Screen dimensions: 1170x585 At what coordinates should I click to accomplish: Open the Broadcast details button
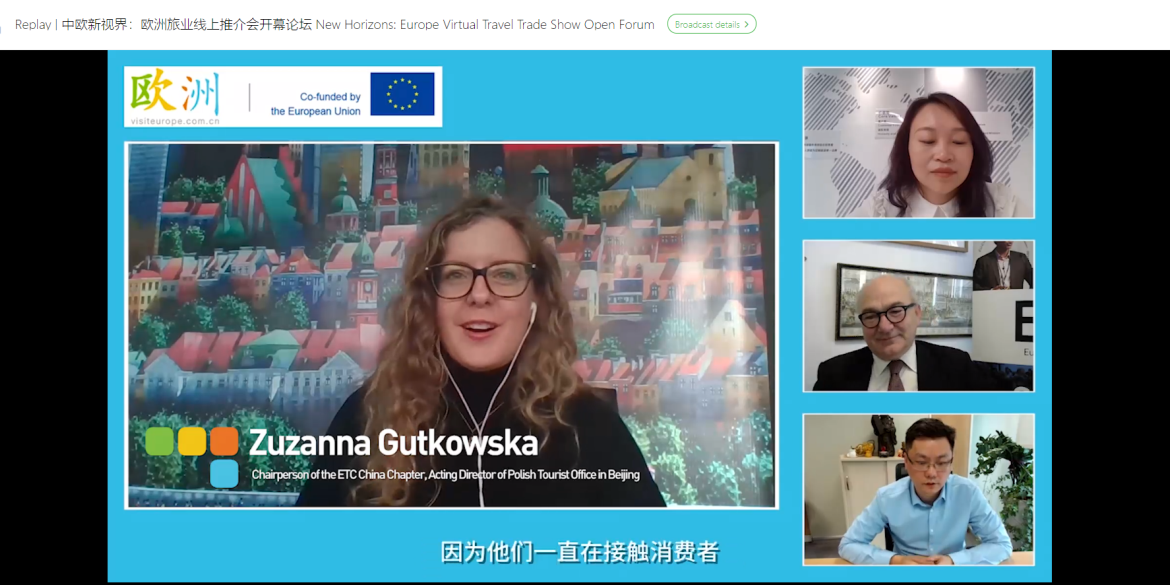pos(711,24)
